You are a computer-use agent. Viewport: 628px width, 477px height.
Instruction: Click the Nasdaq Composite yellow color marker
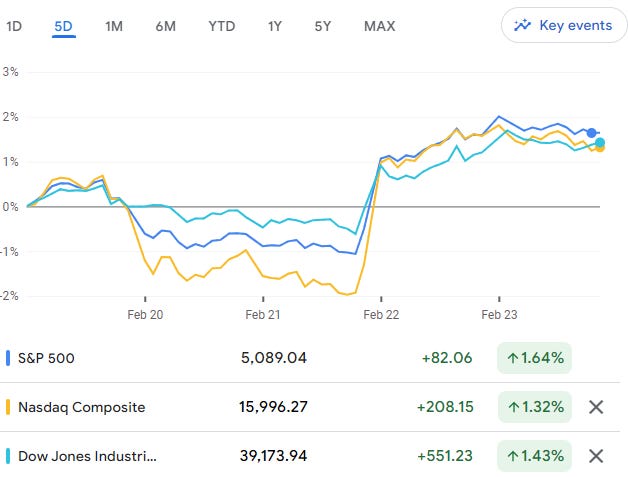tap(8, 407)
